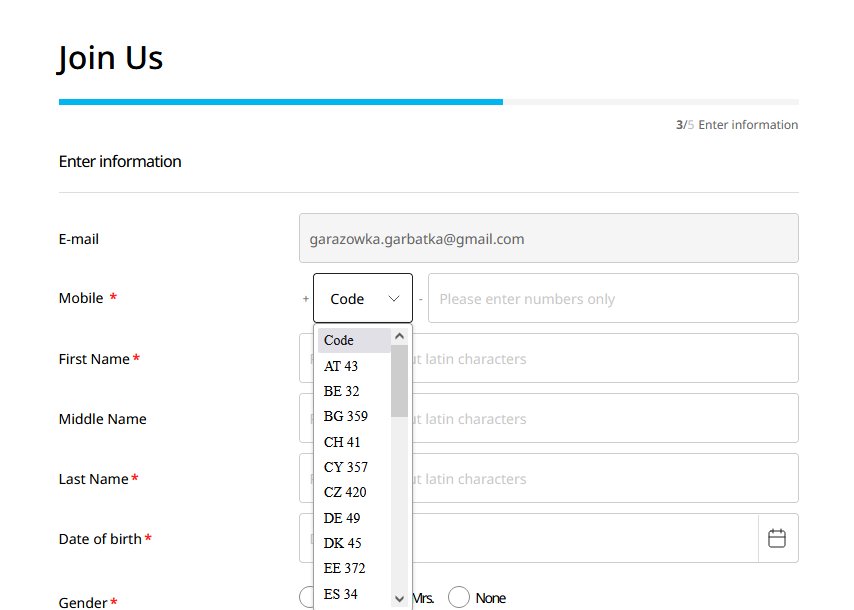Viewport: 854px width, 610px height.
Task: Click the scroll down arrow in code list
Action: (x=399, y=599)
